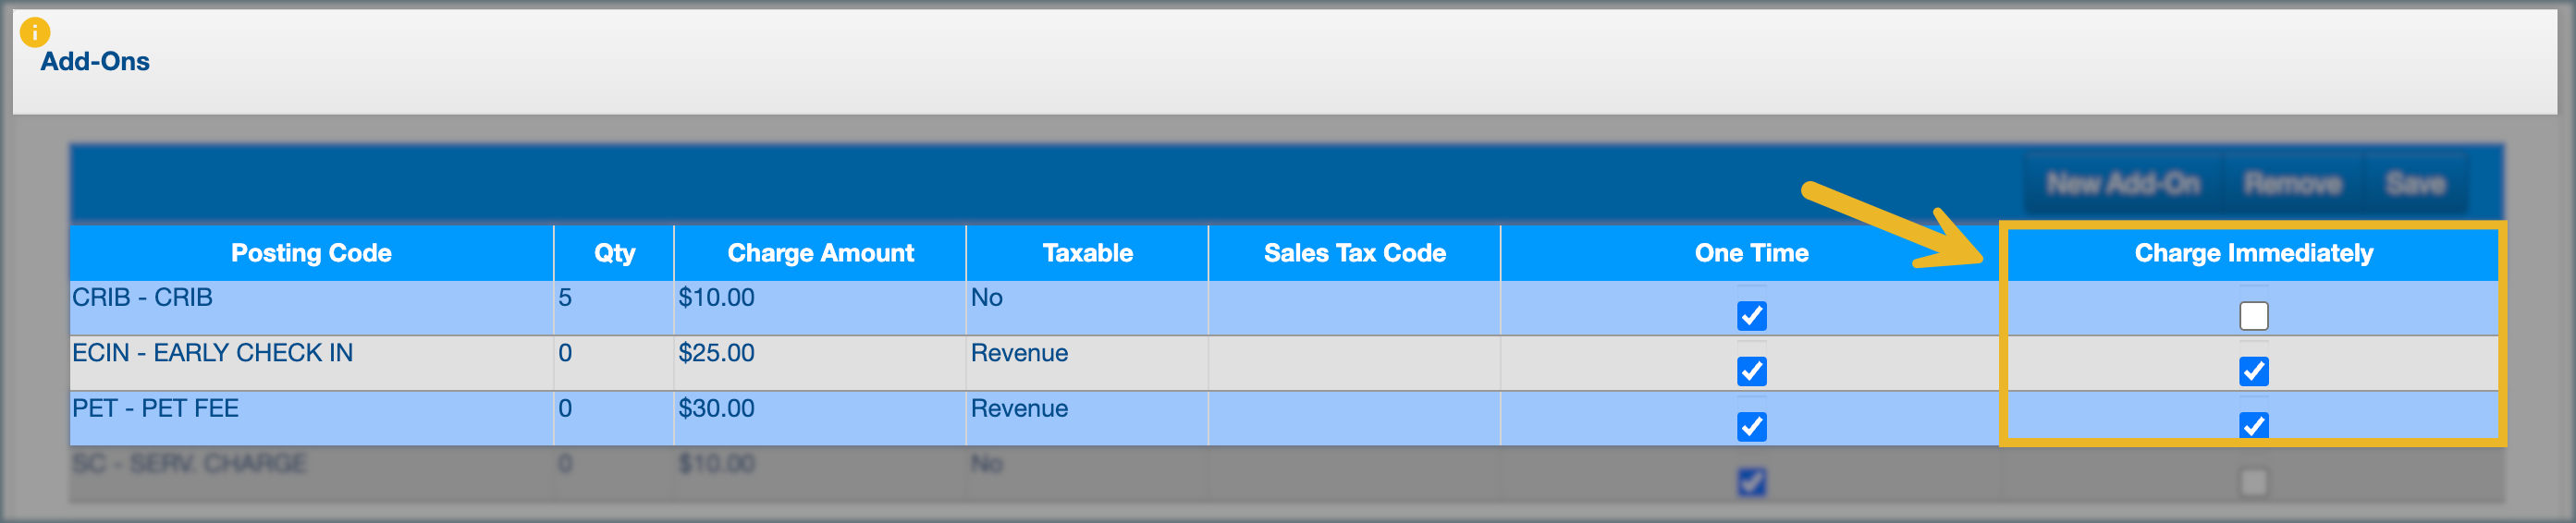Click the New Add-On button
Viewport: 2576px width, 523px height.
pos(2122,184)
